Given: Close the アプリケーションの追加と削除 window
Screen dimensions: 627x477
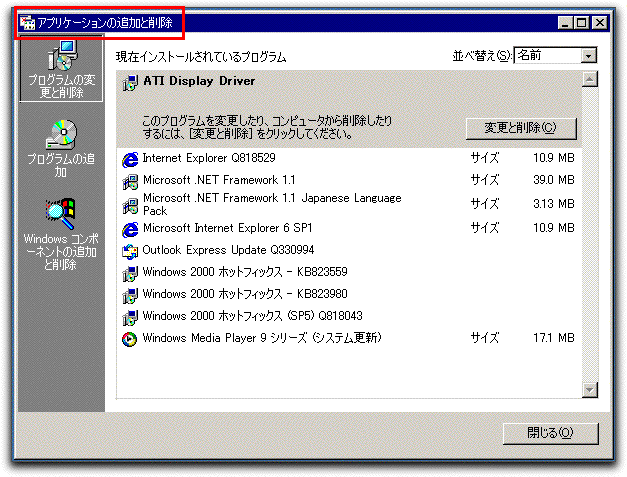Looking at the screenshot, I should click(600, 23).
